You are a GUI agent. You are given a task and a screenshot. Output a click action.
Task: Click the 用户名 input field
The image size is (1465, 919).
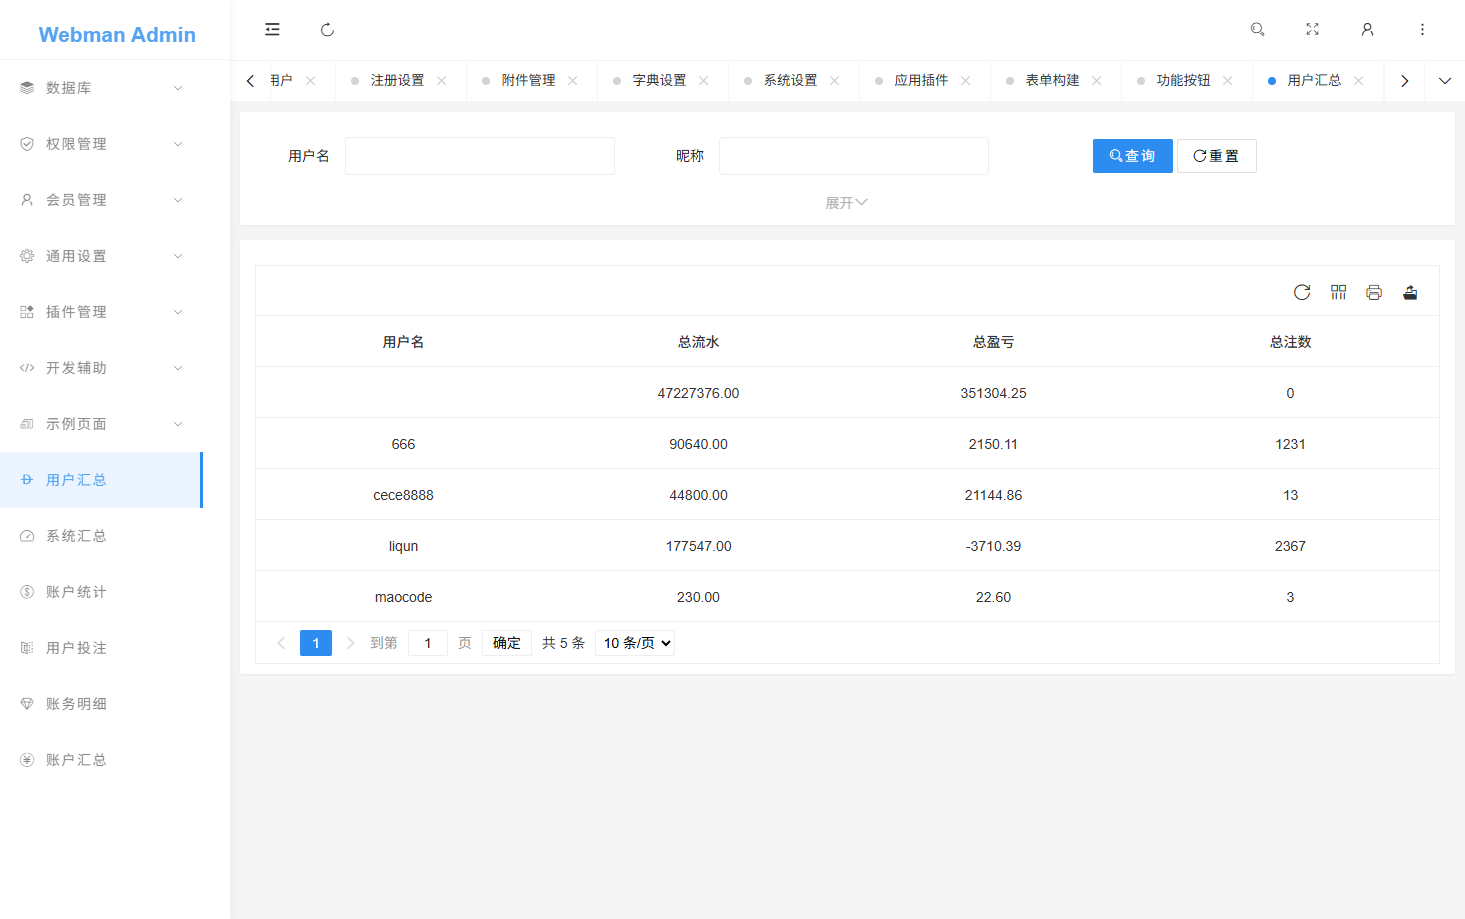pyautogui.click(x=479, y=155)
